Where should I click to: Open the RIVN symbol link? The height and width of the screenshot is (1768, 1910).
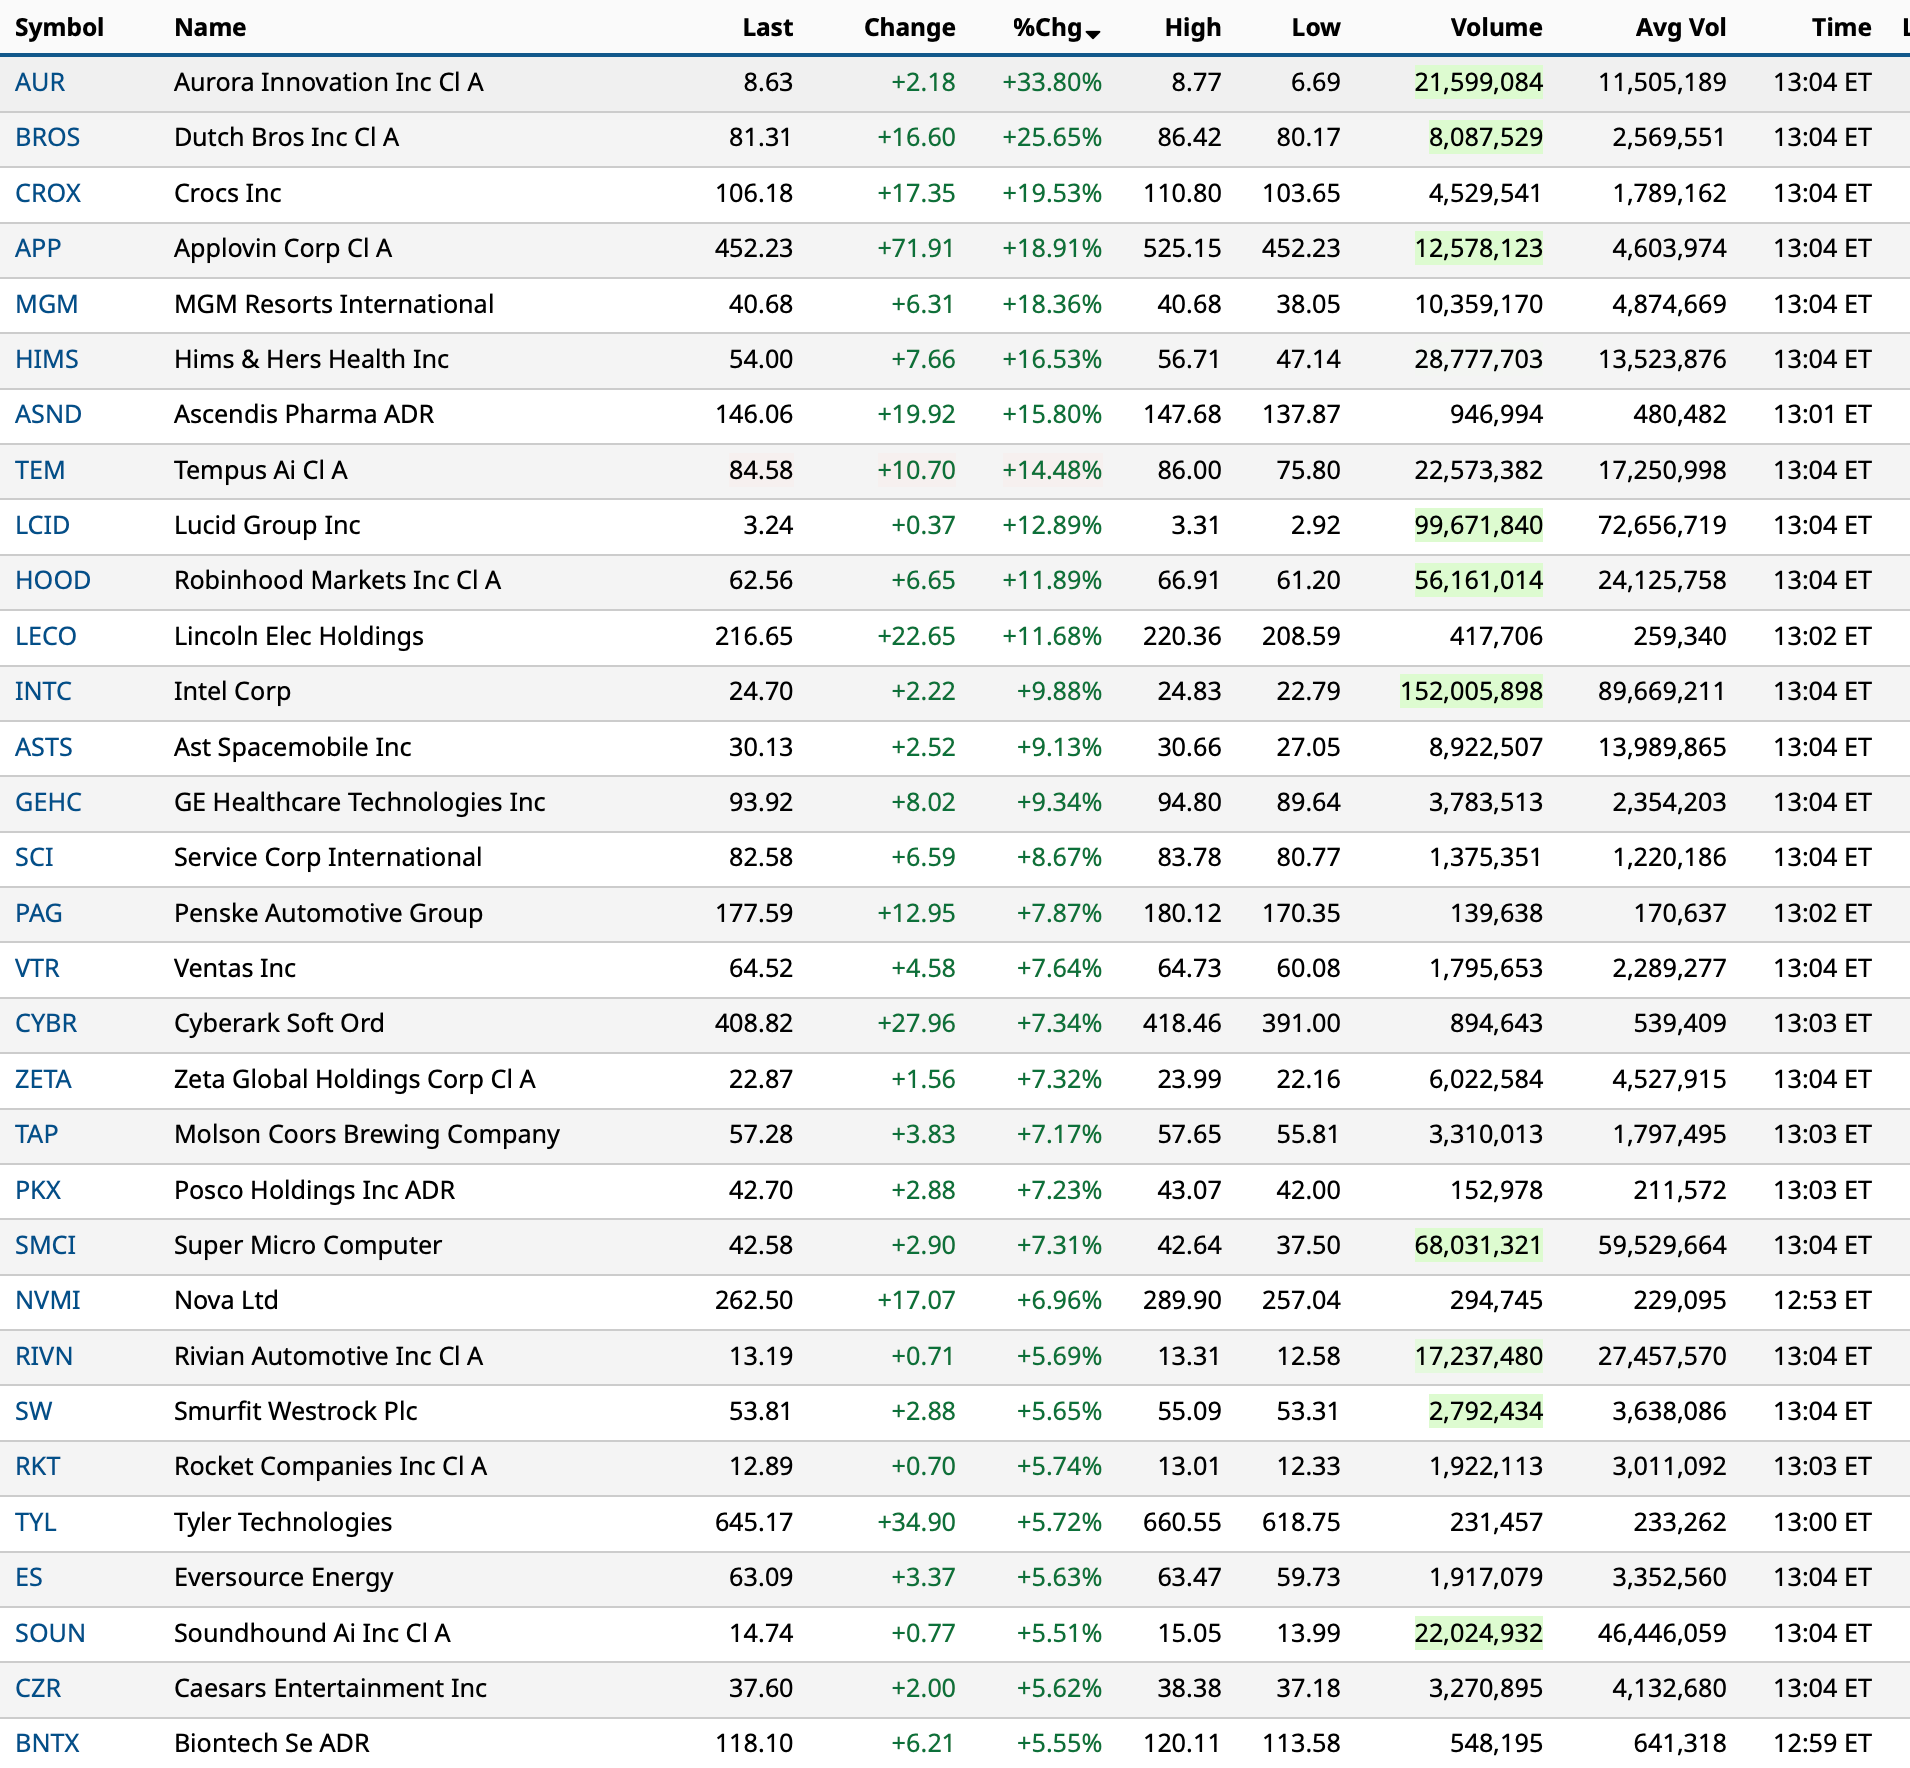point(44,1356)
